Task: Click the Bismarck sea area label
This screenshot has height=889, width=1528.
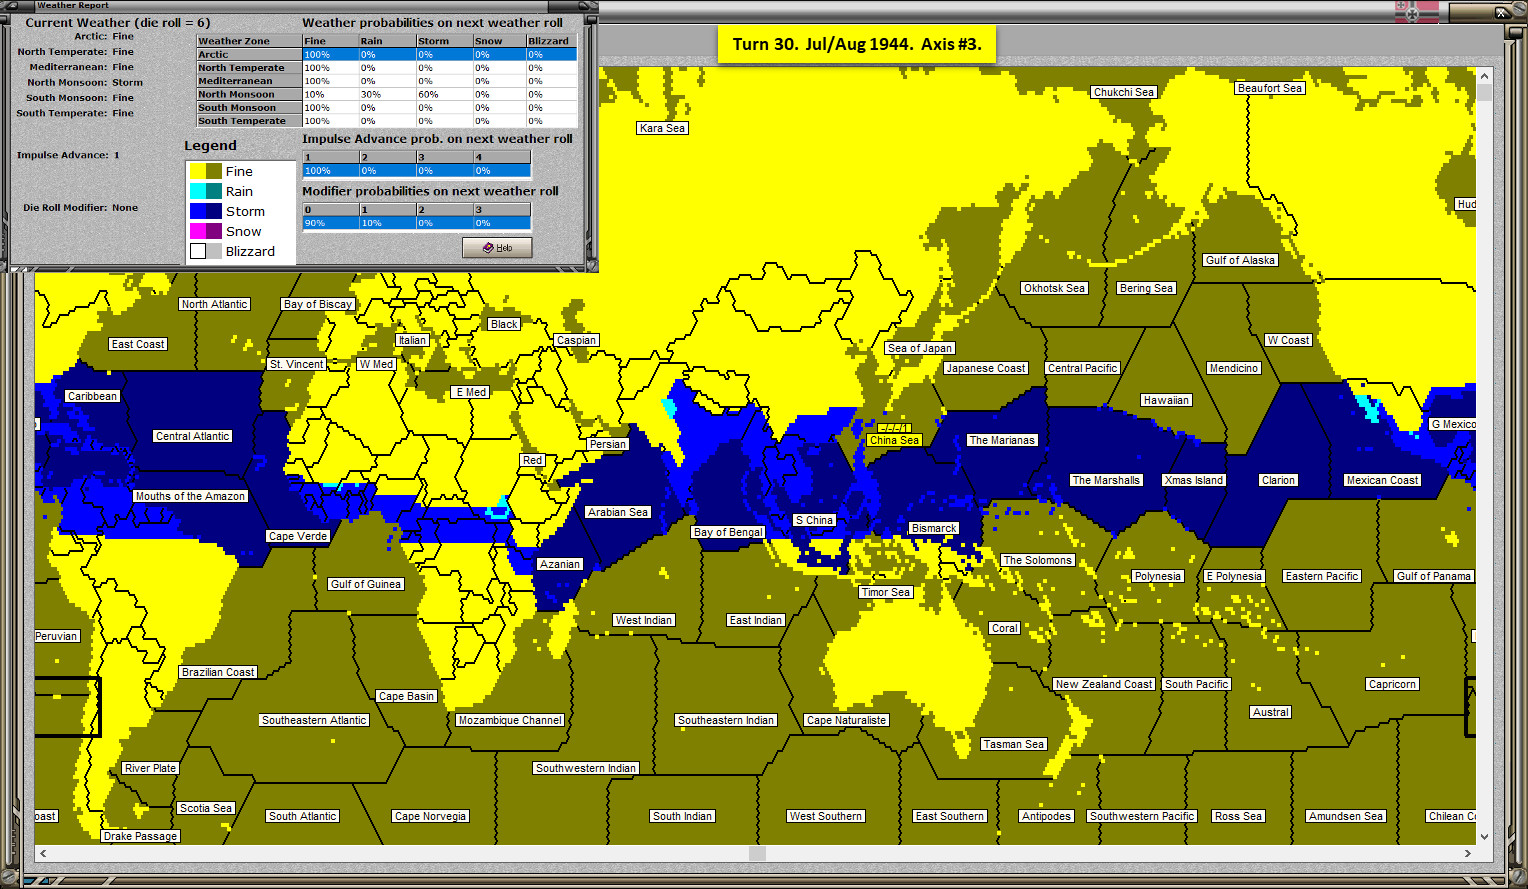Action: [x=934, y=528]
